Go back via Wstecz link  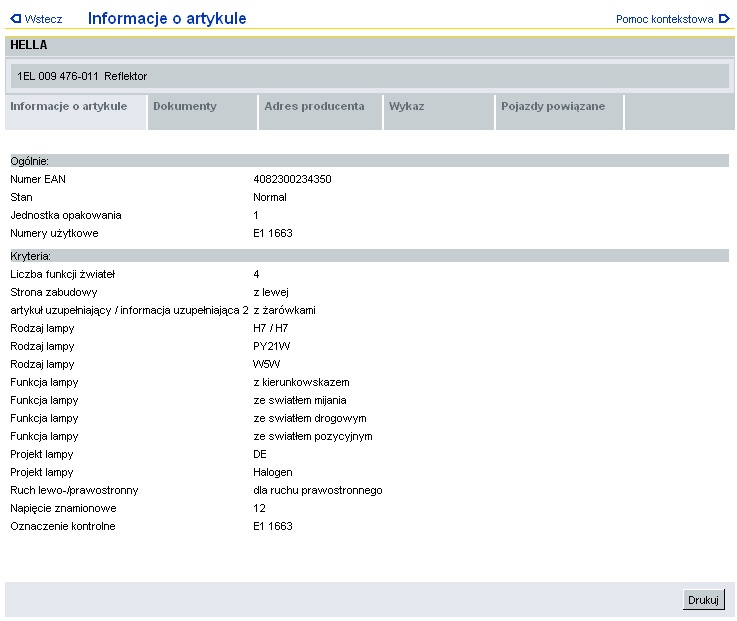[x=43, y=19]
